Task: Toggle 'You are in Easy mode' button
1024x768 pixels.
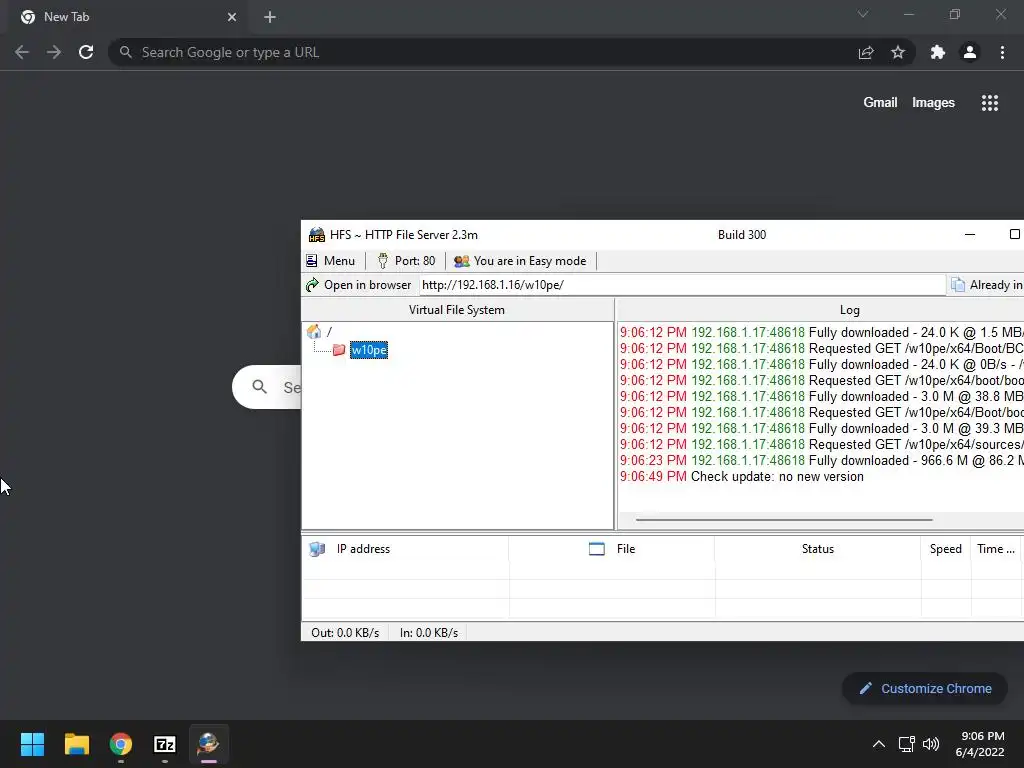Action: (520, 261)
